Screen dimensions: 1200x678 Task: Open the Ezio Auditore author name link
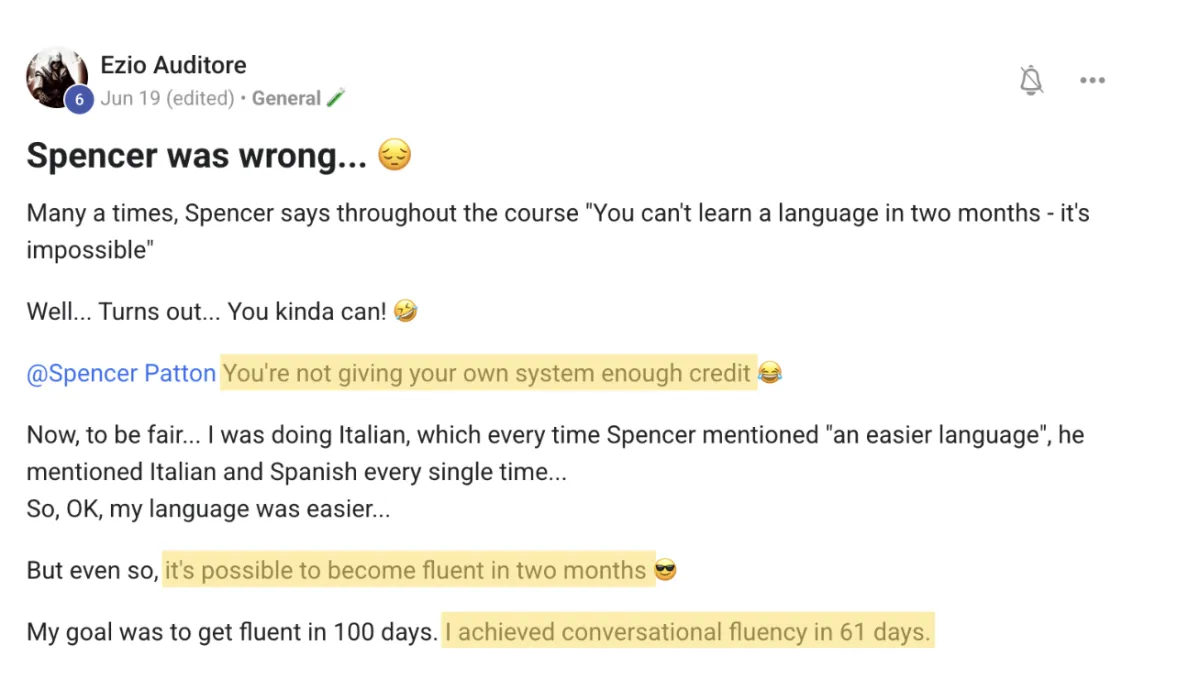[173, 65]
